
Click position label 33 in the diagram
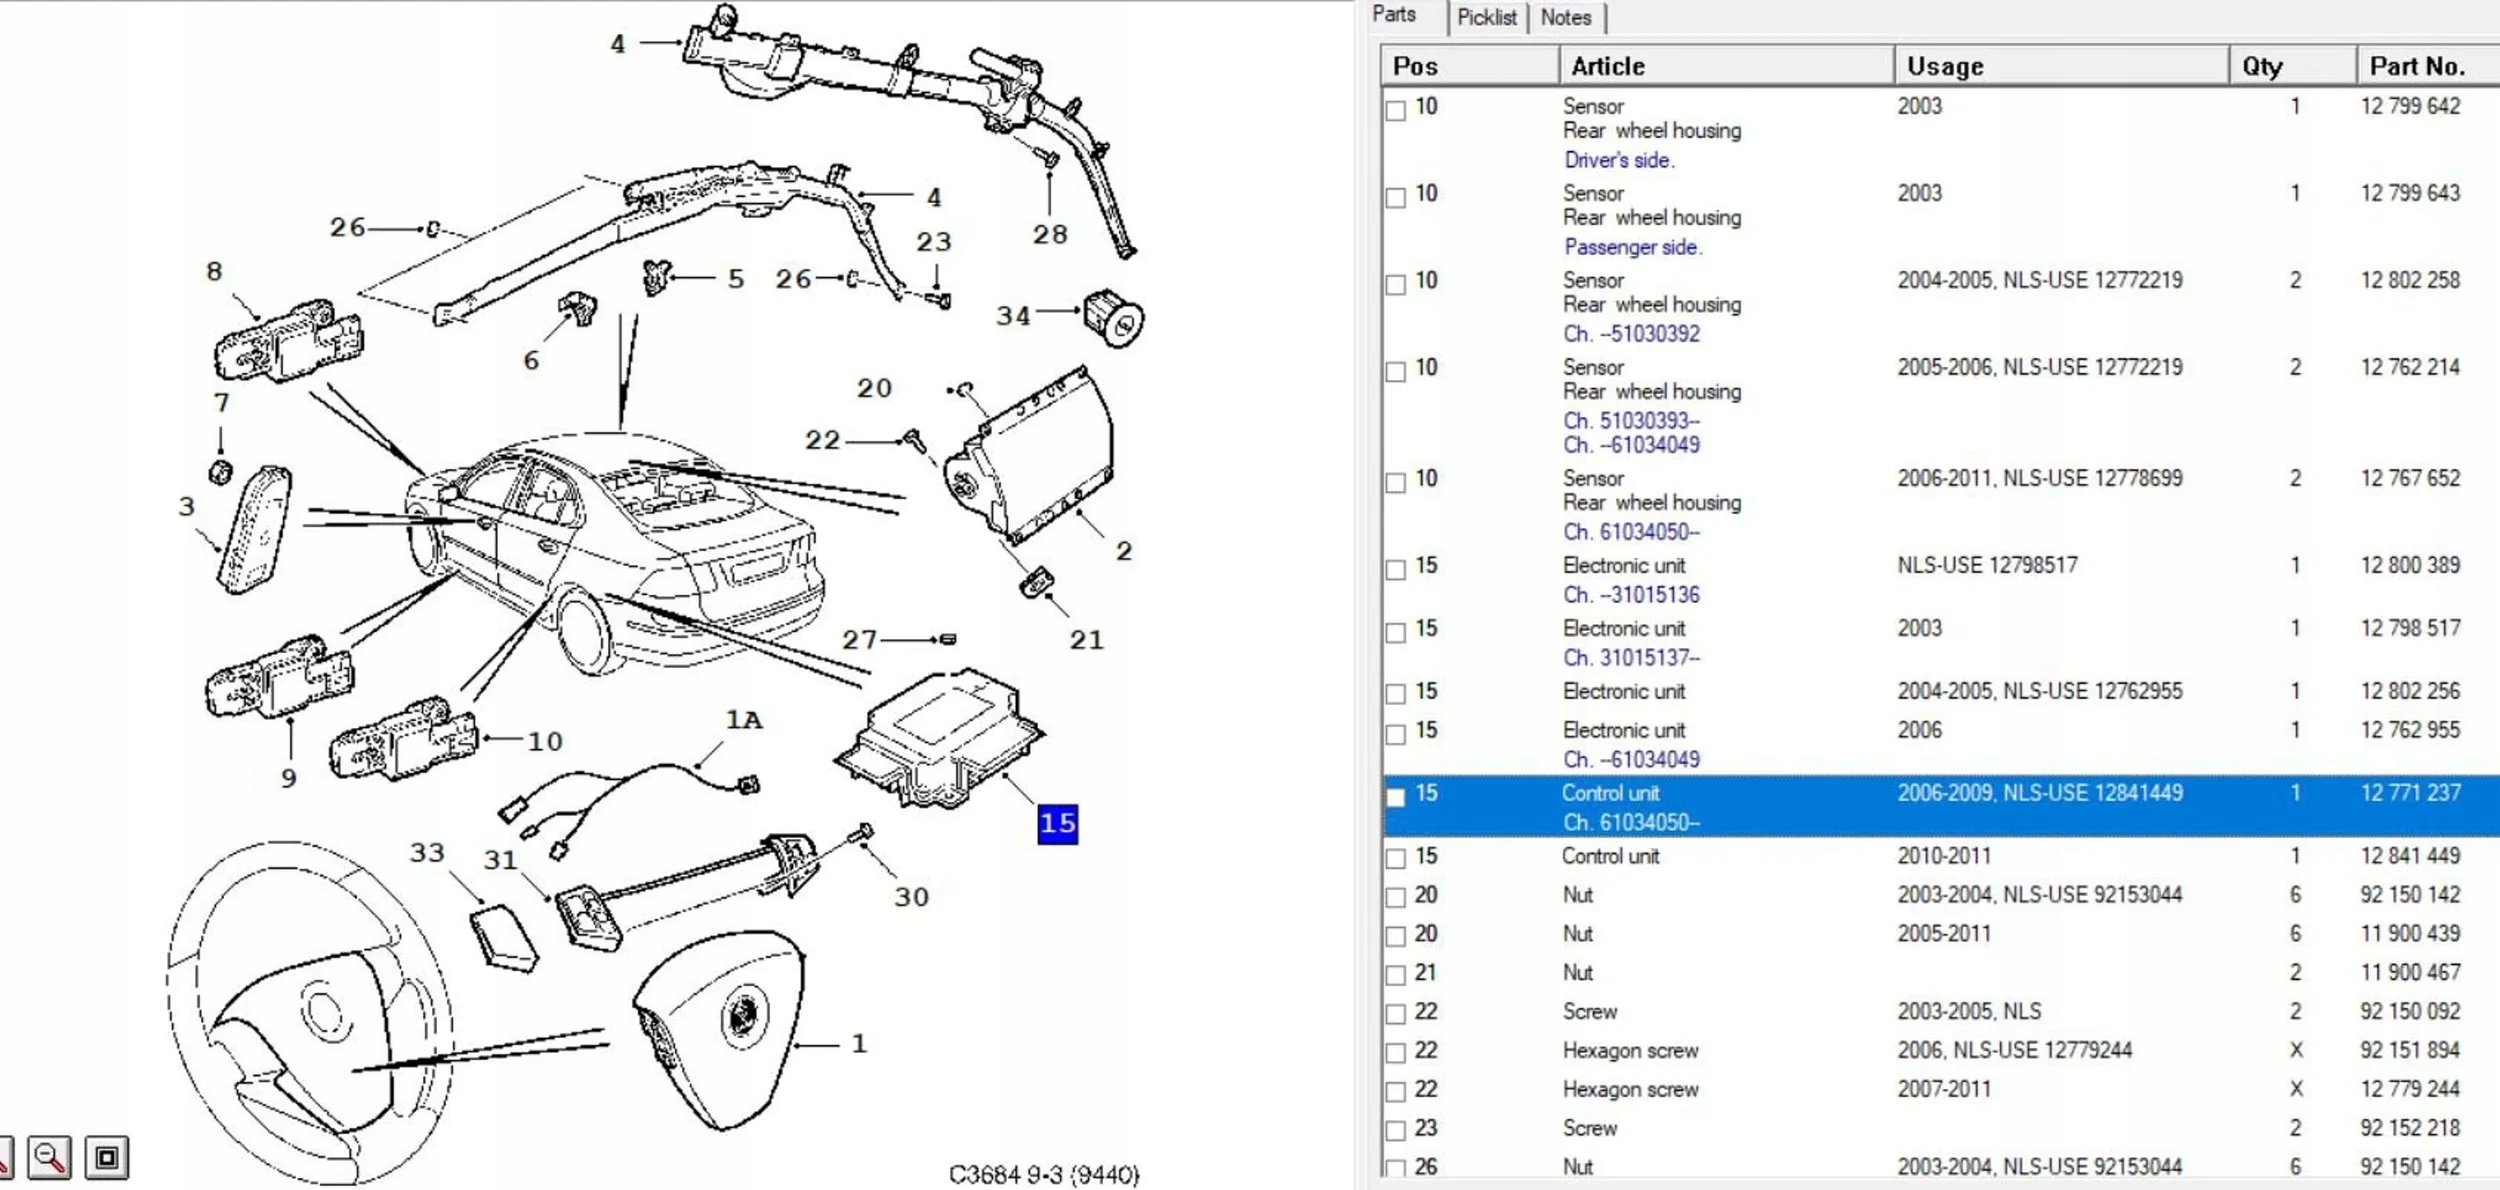[427, 852]
